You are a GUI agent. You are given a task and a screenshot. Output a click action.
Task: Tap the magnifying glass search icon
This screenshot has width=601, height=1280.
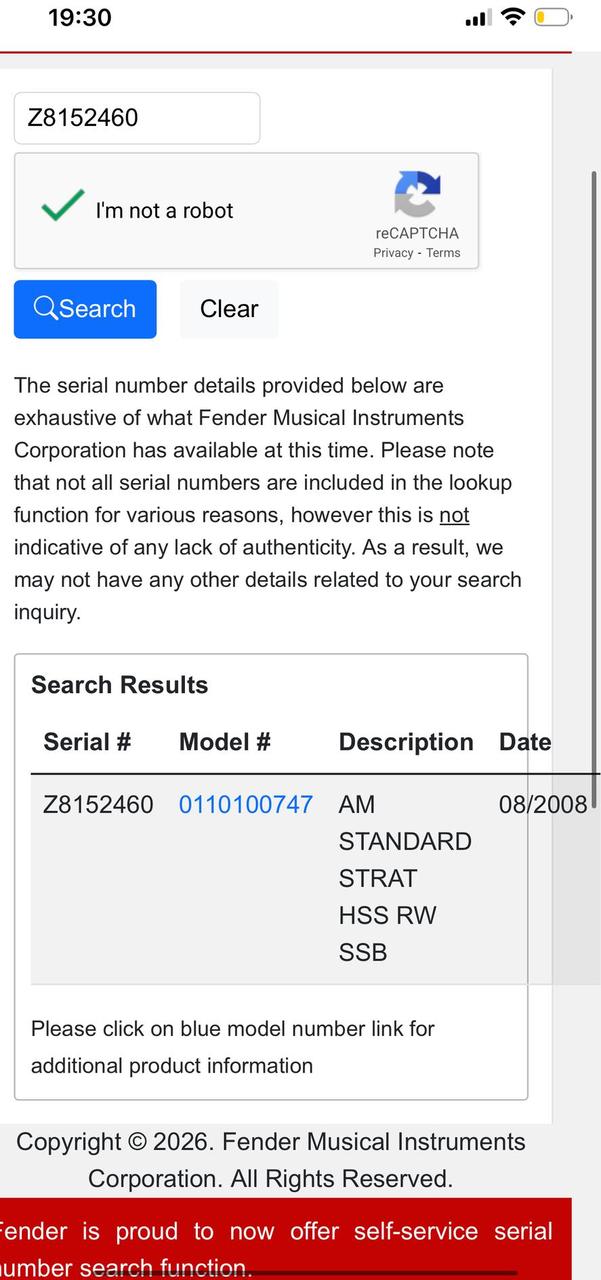point(45,308)
